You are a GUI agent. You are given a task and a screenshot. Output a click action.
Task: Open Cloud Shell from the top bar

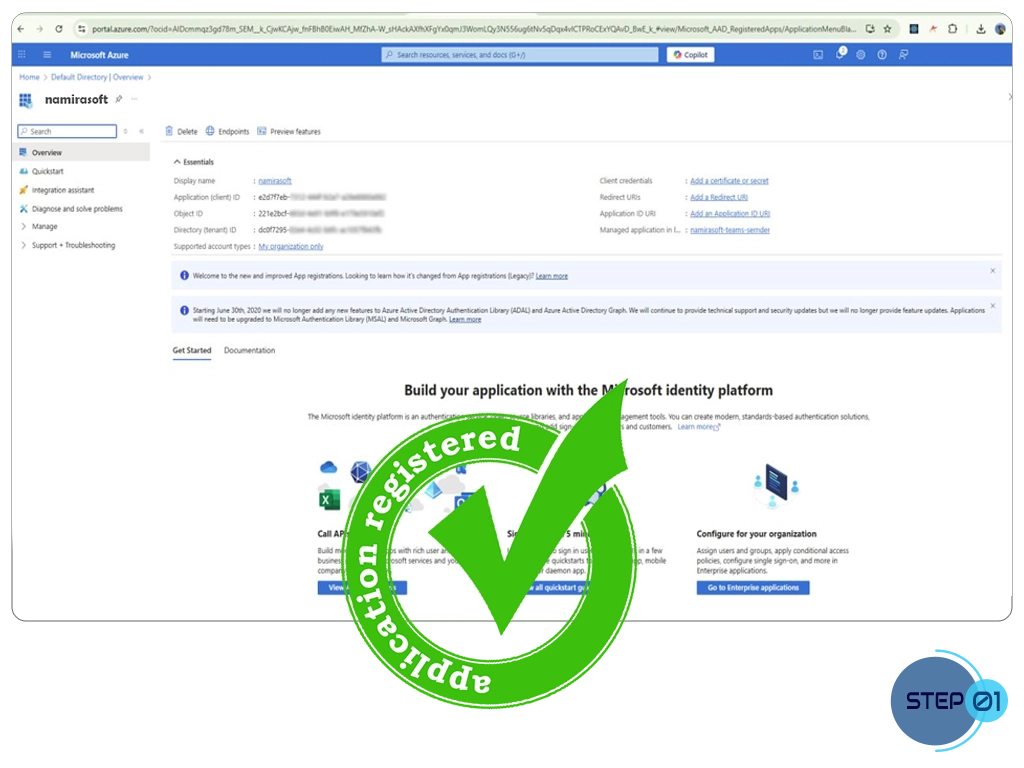pos(818,55)
